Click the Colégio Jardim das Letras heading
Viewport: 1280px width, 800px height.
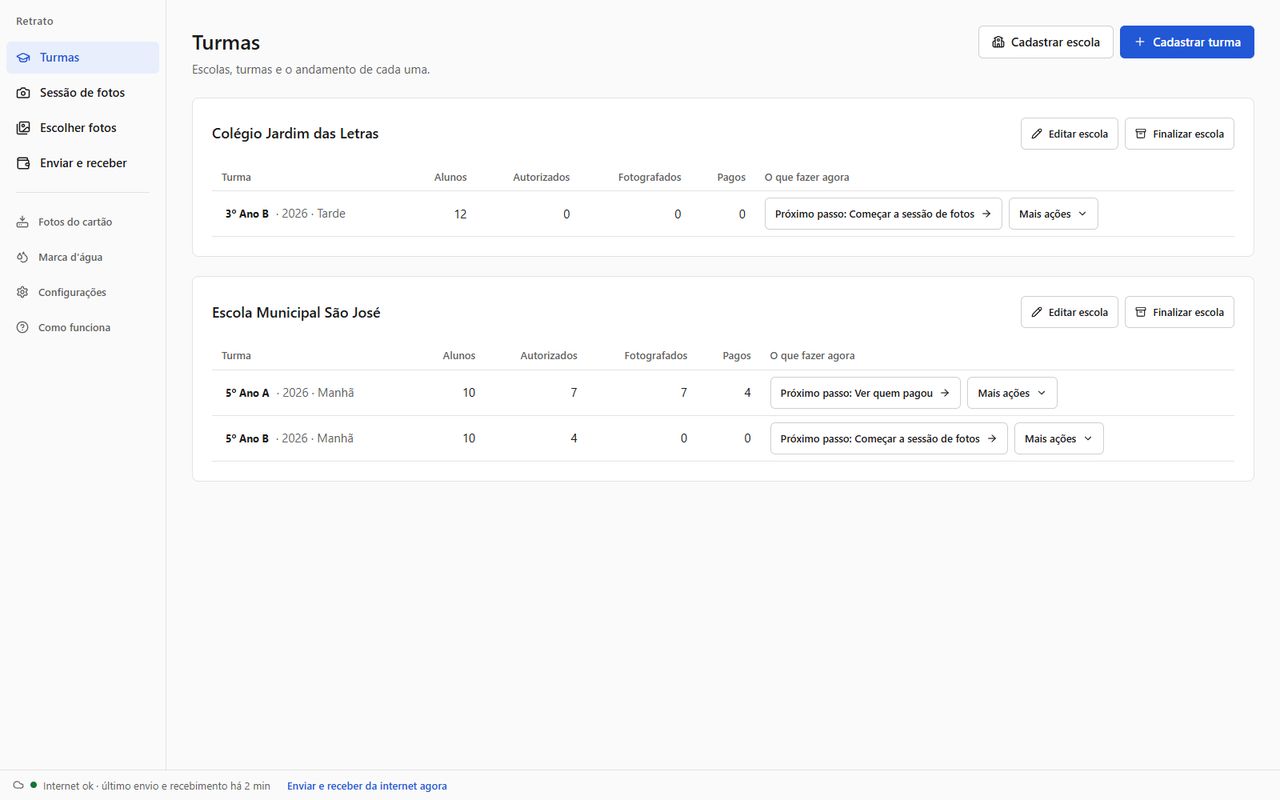(x=295, y=133)
